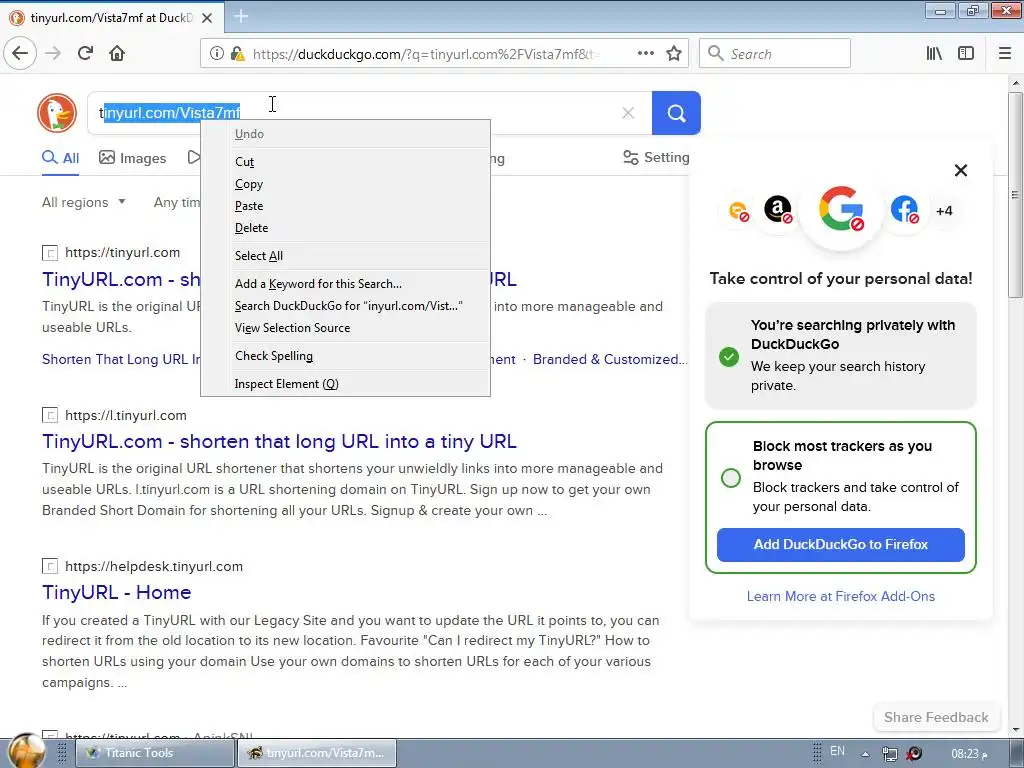
Task: Bookmark this page with the star
Action: click(674, 53)
